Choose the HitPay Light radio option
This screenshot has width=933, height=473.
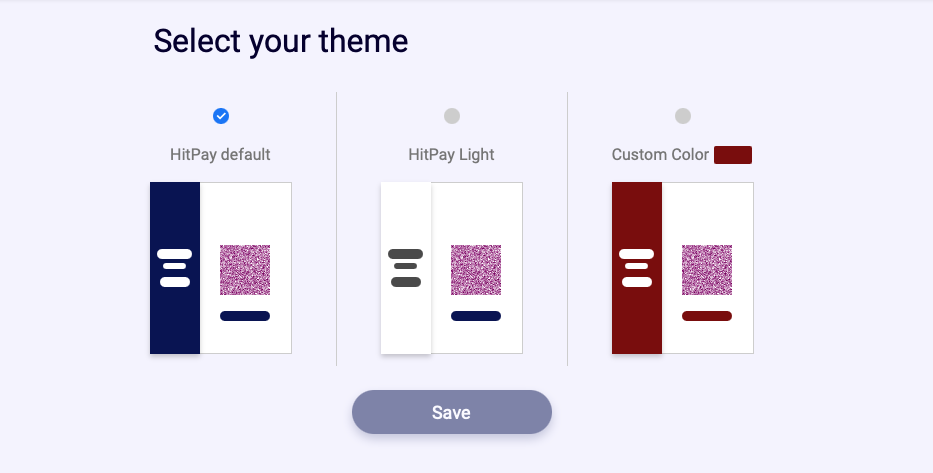tap(452, 116)
